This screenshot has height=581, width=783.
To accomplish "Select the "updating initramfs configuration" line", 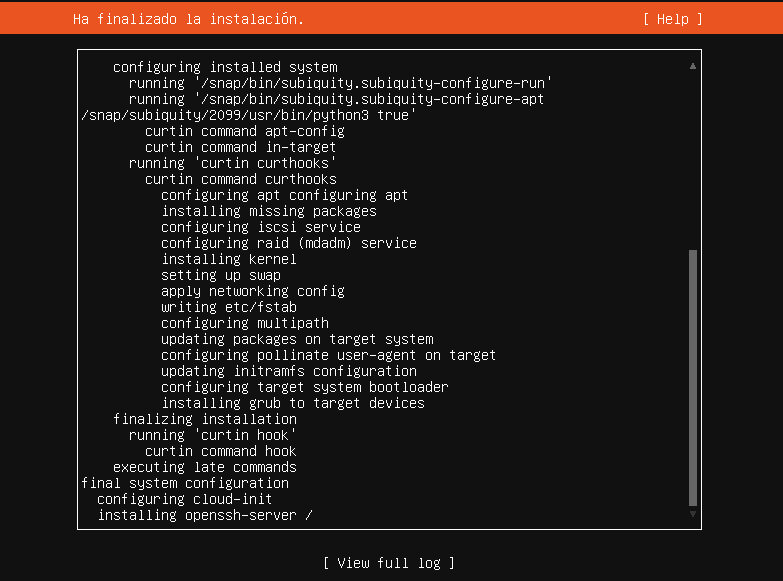I will click(289, 371).
